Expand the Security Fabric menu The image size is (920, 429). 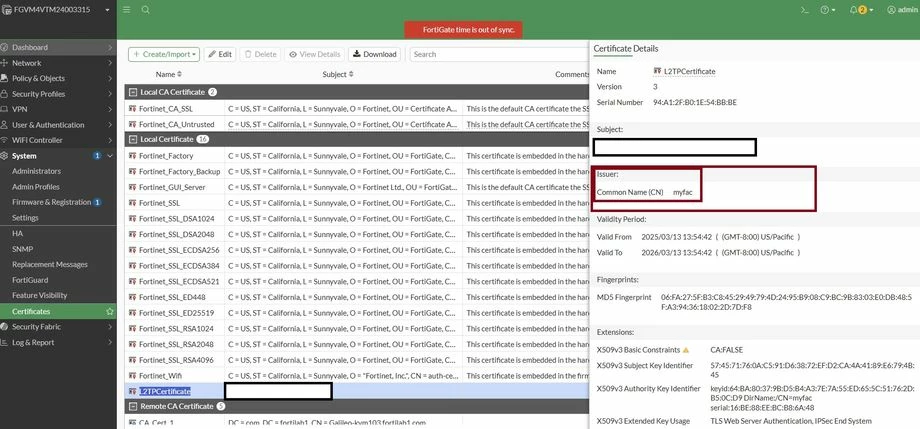tap(58, 327)
